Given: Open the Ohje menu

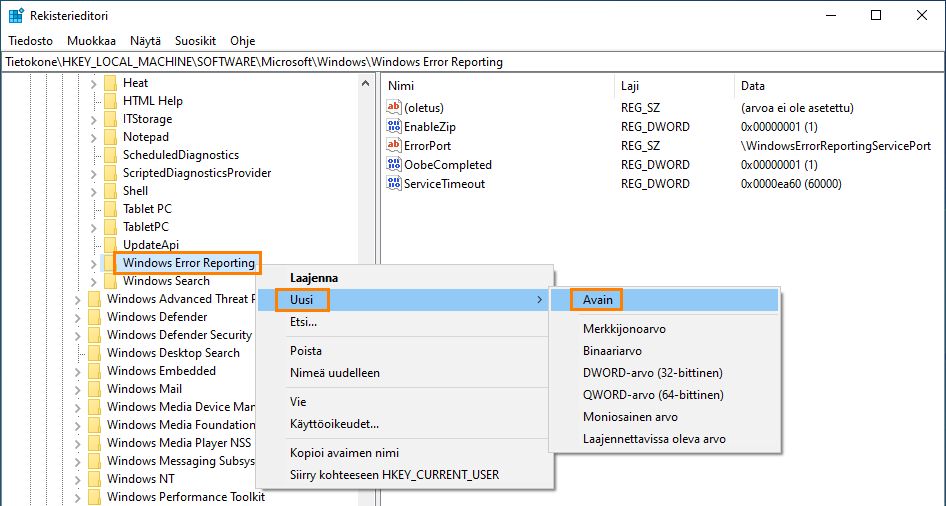Looking at the screenshot, I should [243, 41].
